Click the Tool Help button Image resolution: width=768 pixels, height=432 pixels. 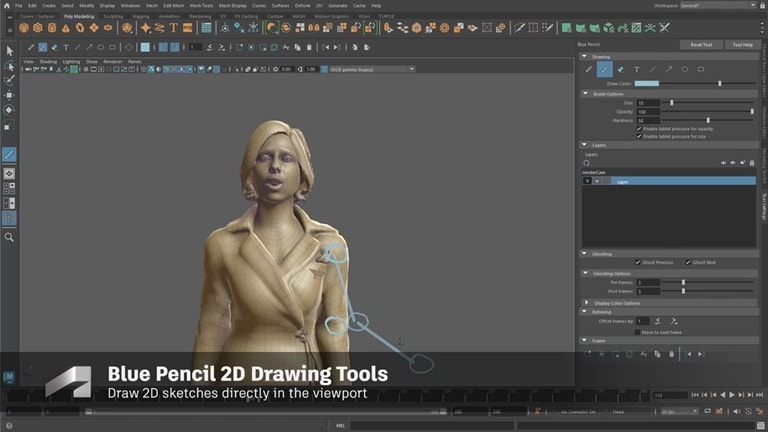743,45
